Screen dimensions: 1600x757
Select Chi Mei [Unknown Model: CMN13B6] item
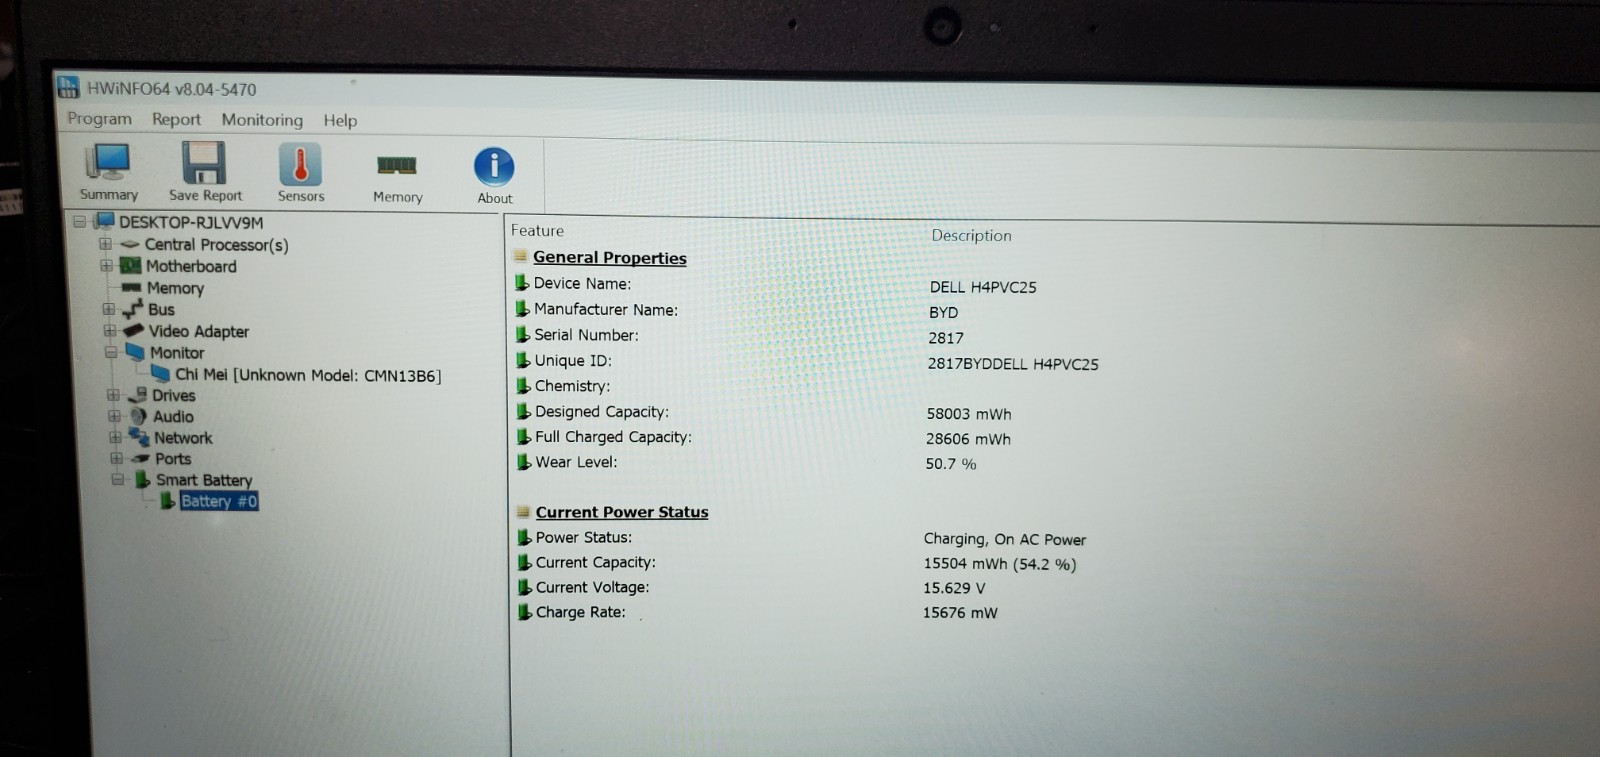(308, 375)
